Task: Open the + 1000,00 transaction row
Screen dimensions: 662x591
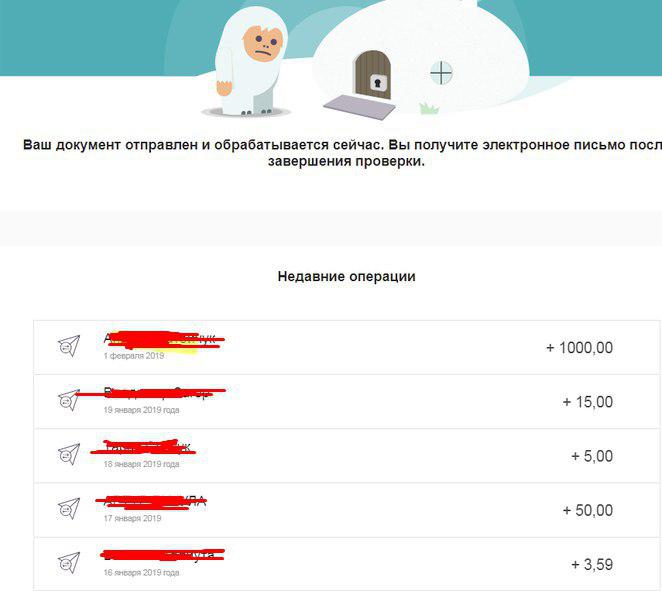Action: pos(346,347)
